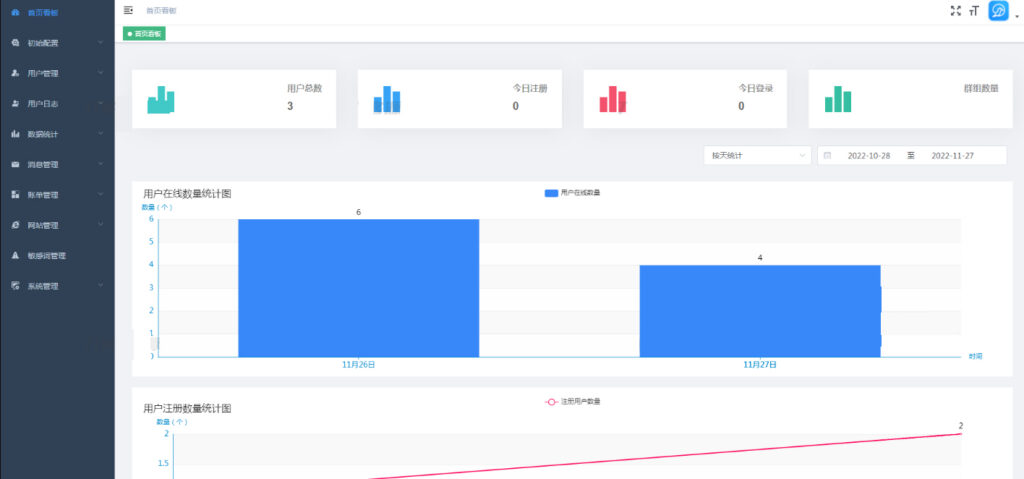Viewport: 1024px width, 479px height.
Task: Click the green 群组数量 chart icon
Action: pyautogui.click(x=838, y=100)
